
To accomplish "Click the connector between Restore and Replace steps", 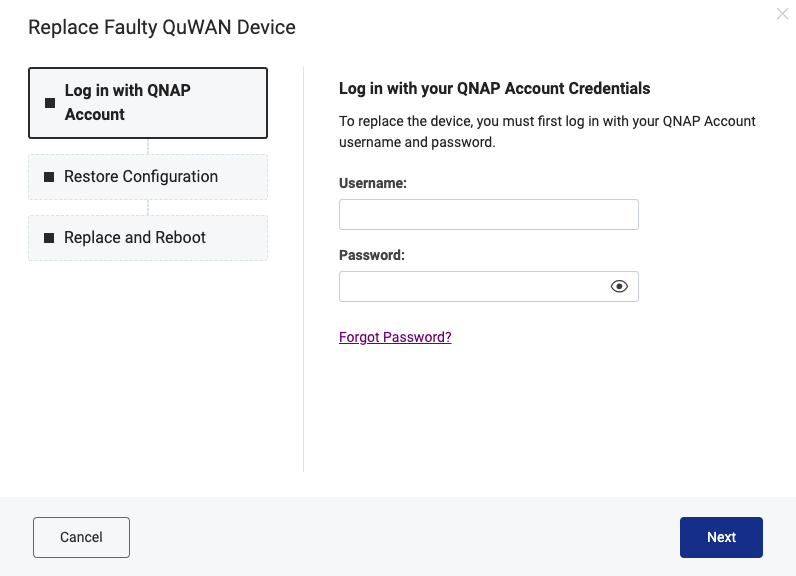I will (148, 207).
